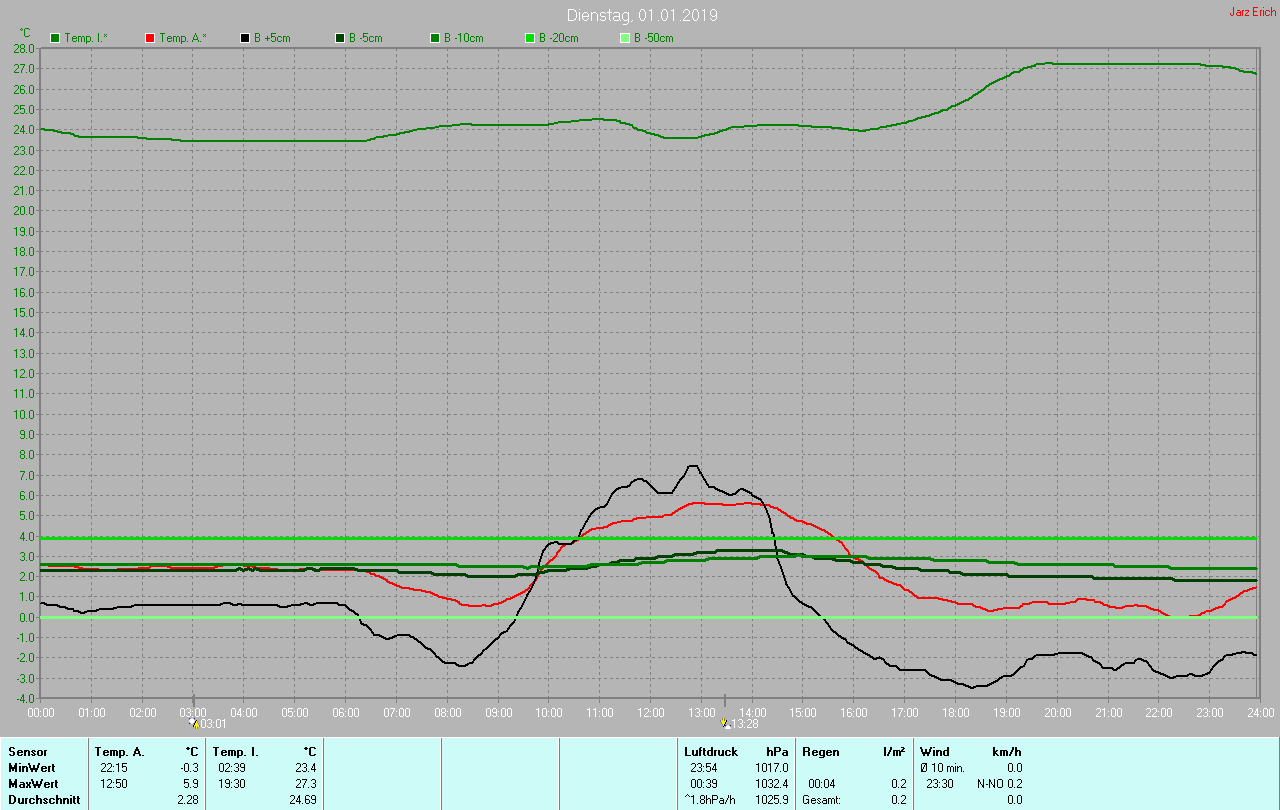Click the moon marker icon at 13:28

pos(726,723)
